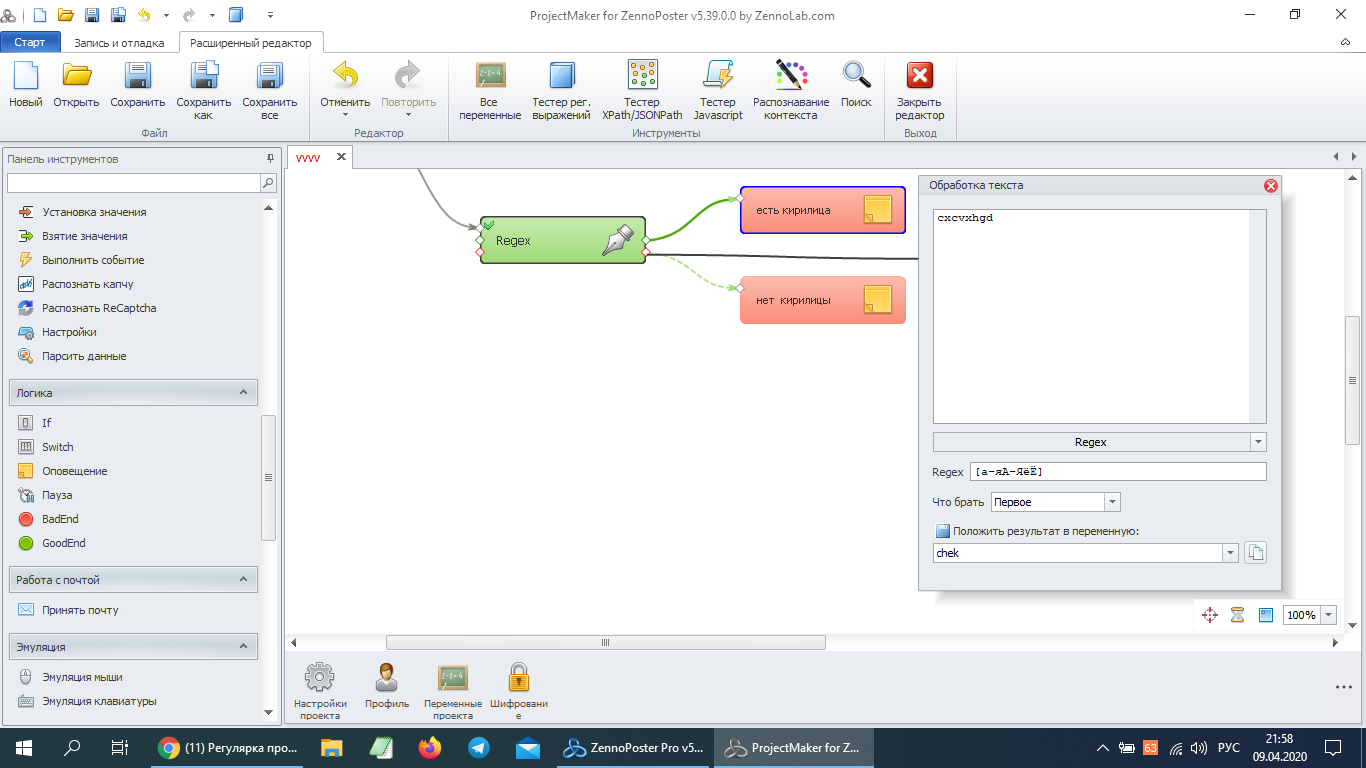Open the chek variable dropdown
1366x768 pixels.
[1230, 553]
